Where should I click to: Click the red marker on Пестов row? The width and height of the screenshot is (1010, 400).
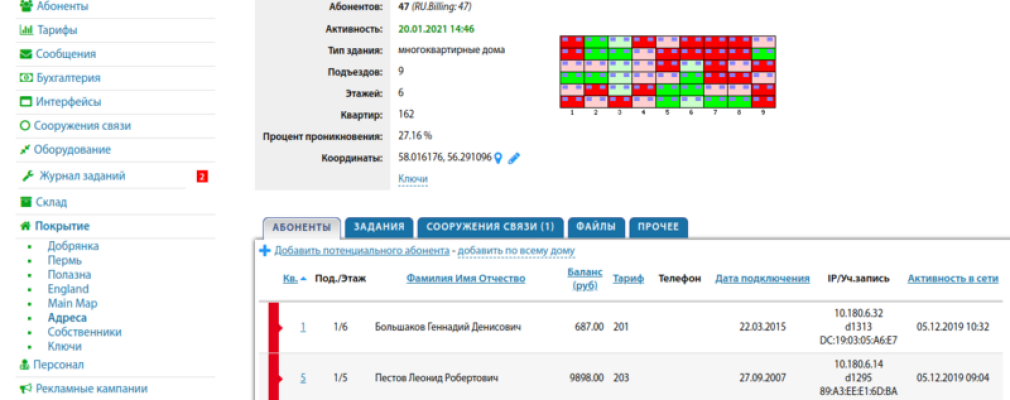[x=274, y=378]
